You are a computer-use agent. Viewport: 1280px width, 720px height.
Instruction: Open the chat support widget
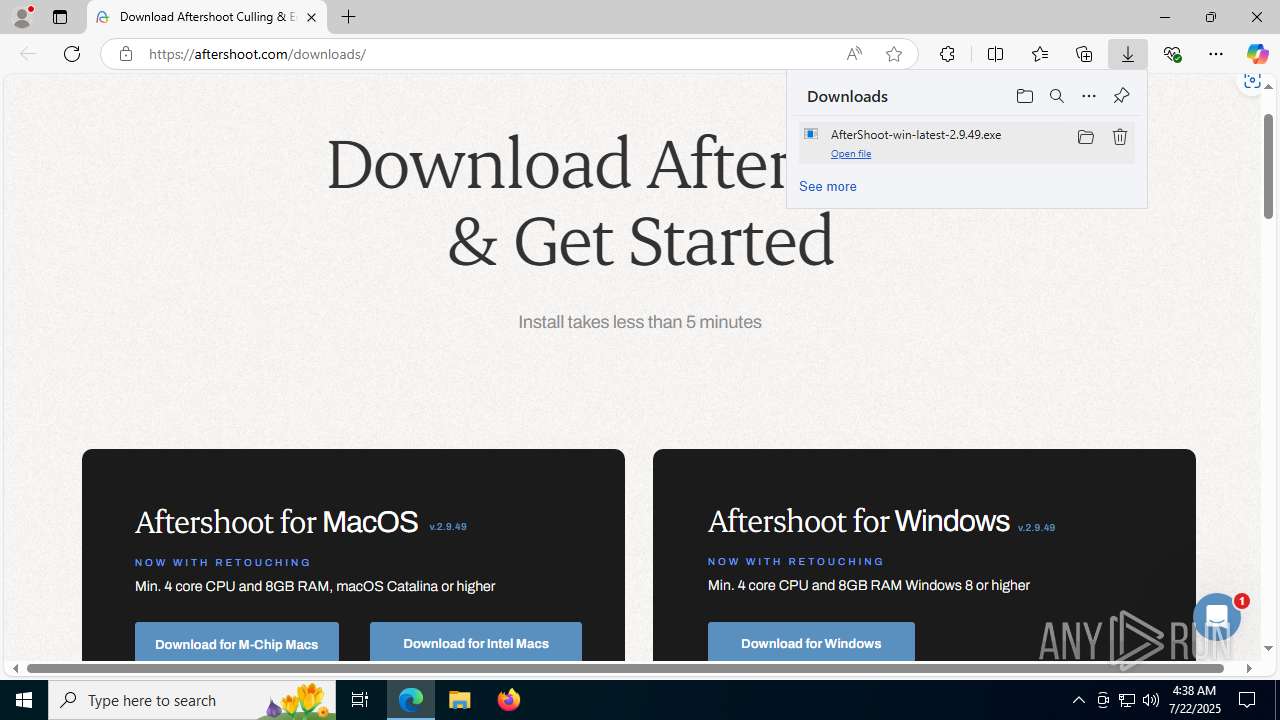click(1217, 618)
